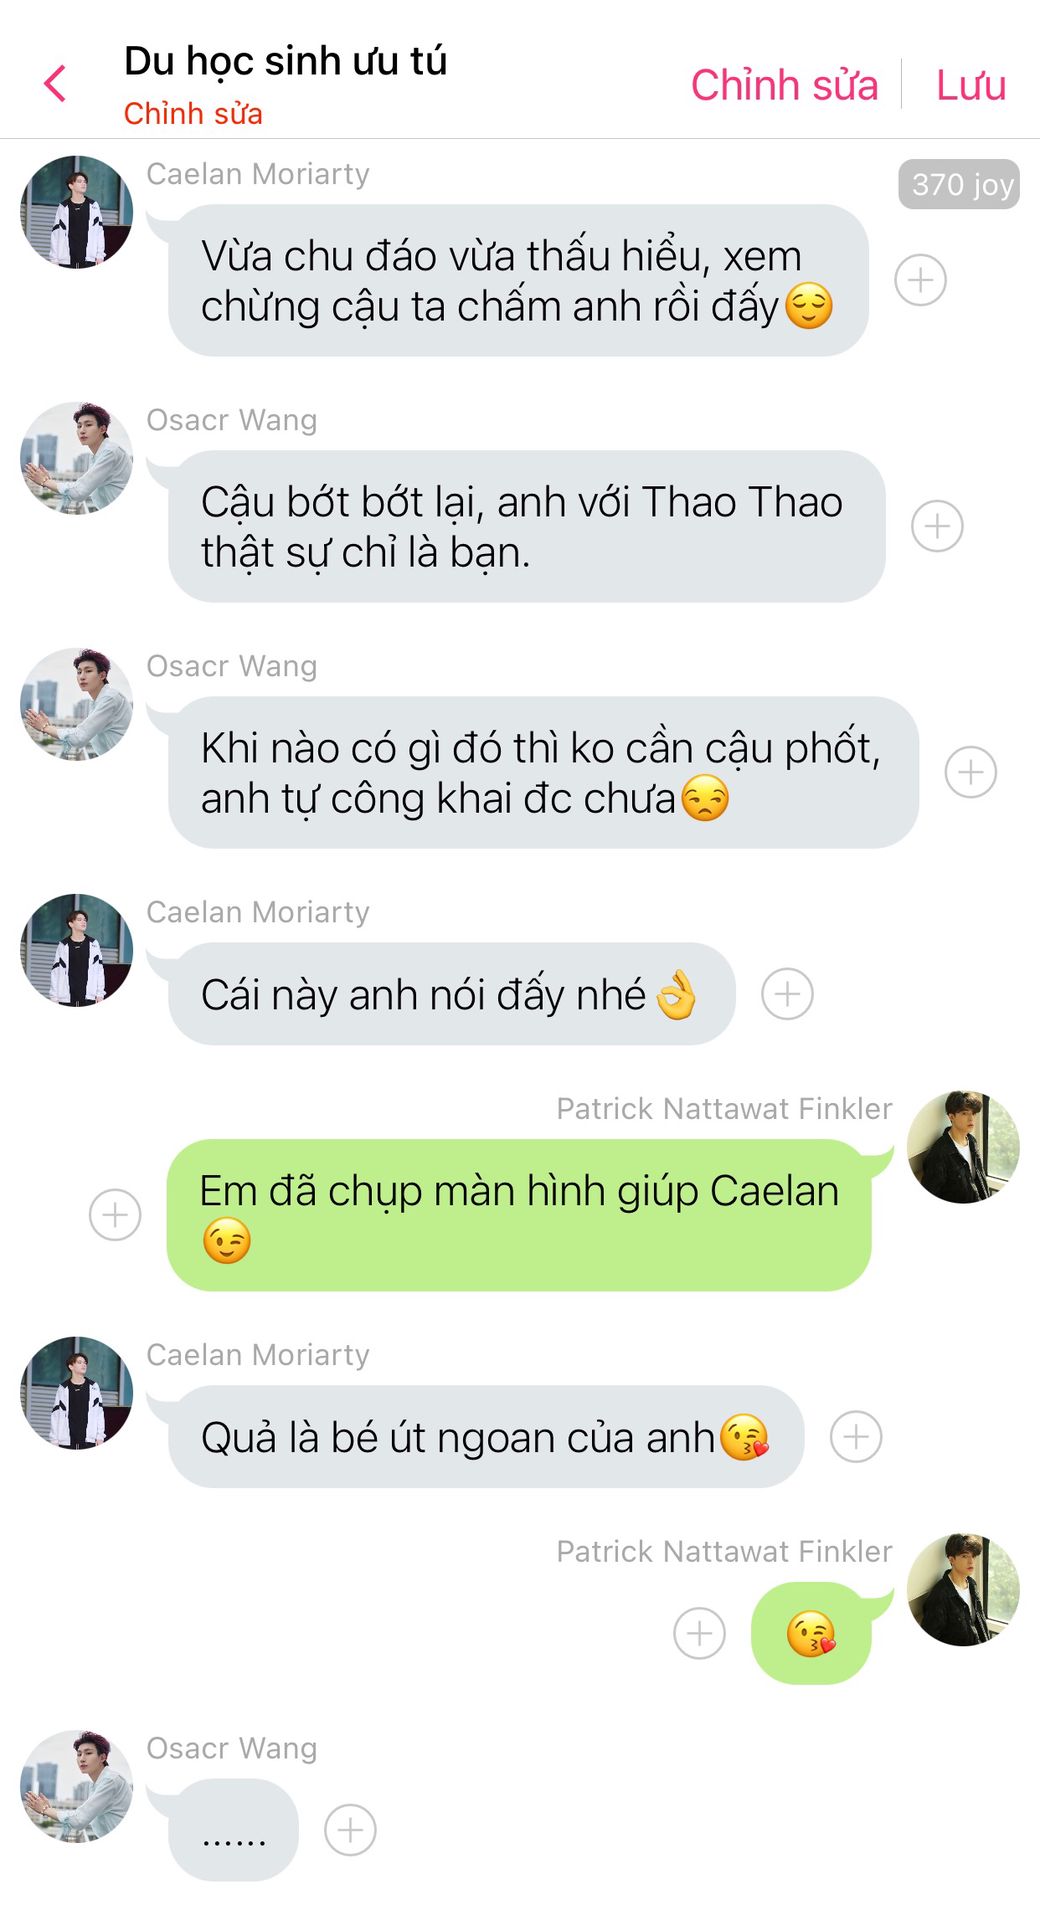
Task: Tap 'Lưu' to save the chat
Action: coord(970,85)
